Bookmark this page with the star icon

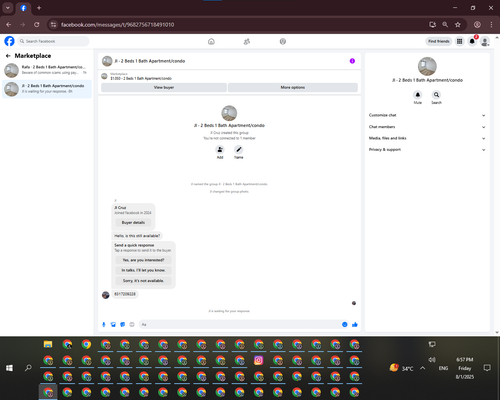(458, 24)
